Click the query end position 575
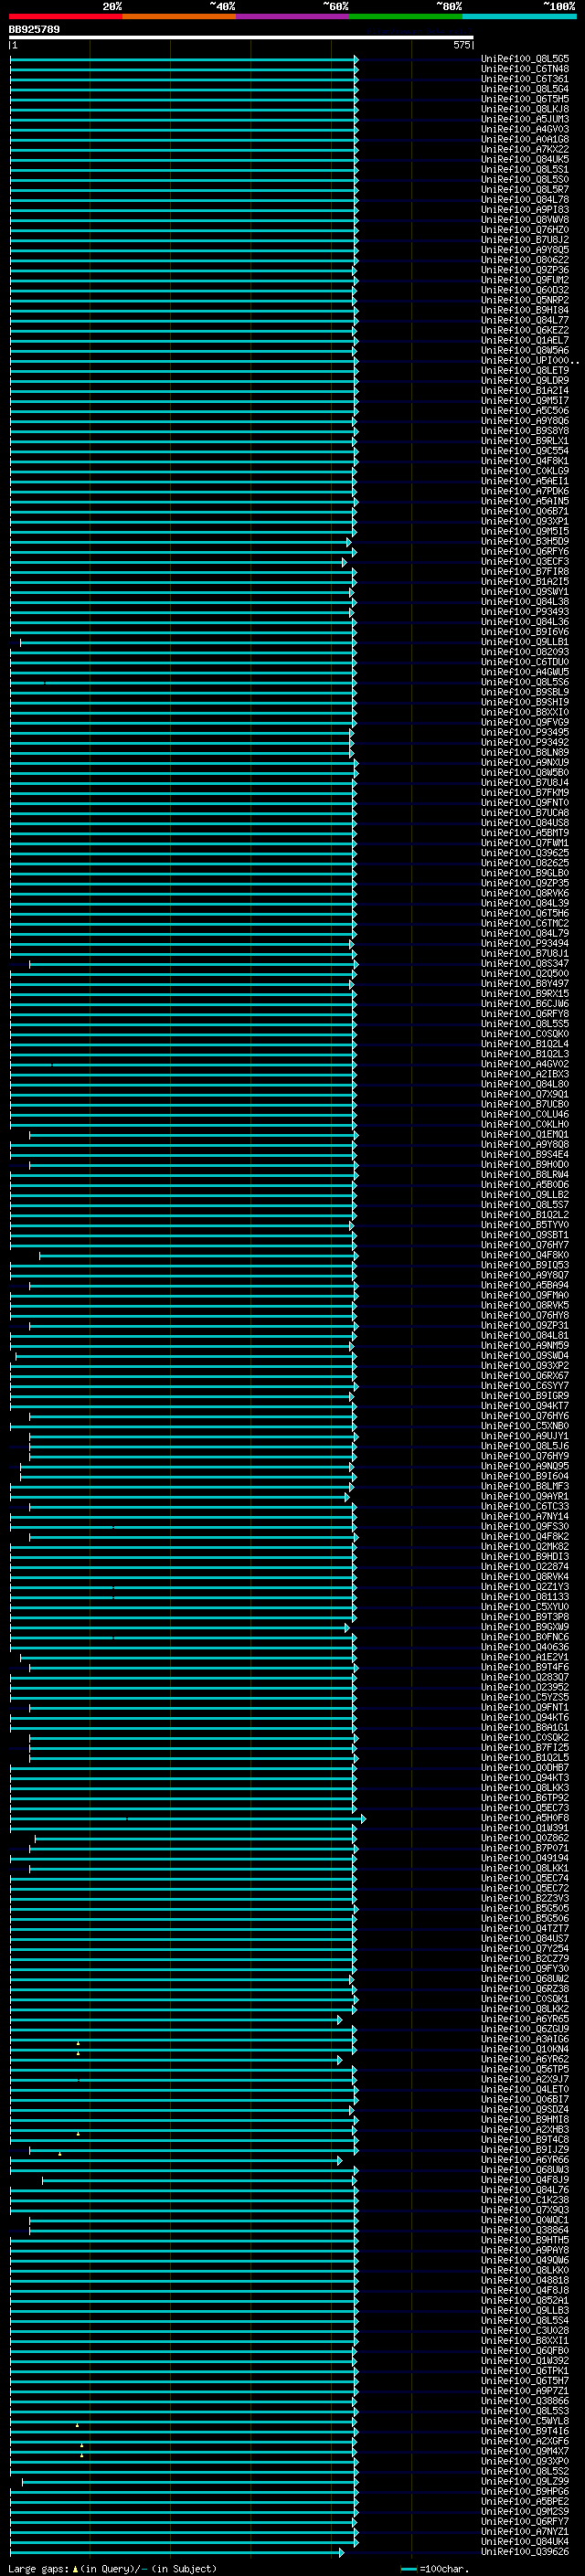 click(461, 46)
